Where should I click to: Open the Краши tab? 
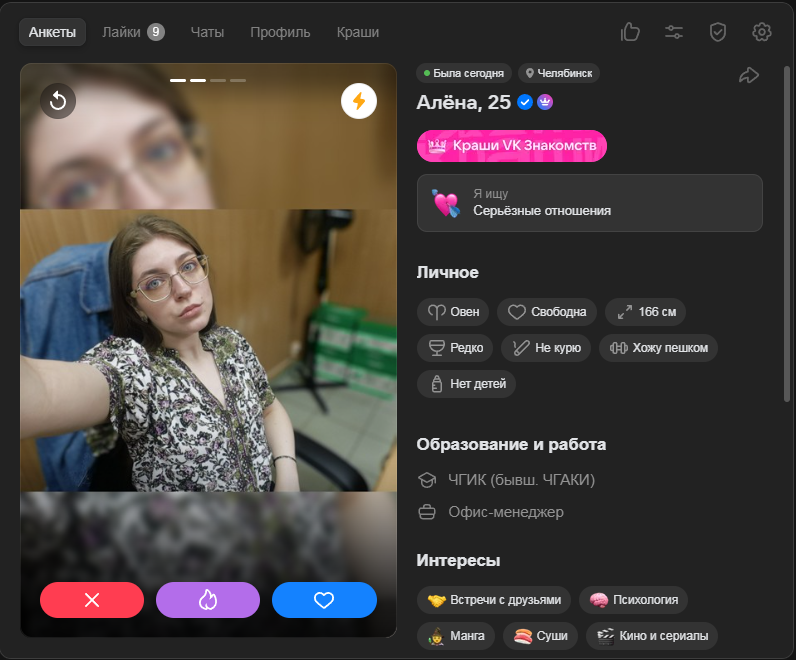(358, 32)
